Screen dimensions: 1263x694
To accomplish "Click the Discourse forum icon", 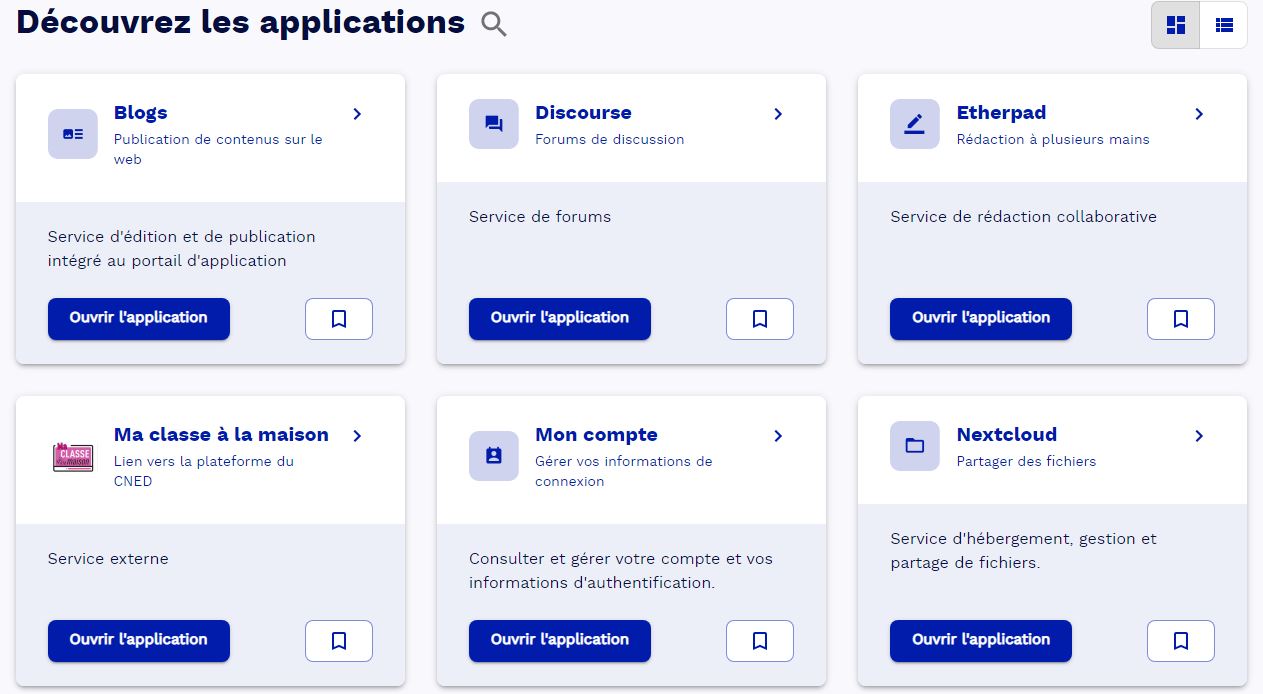I will 494,124.
